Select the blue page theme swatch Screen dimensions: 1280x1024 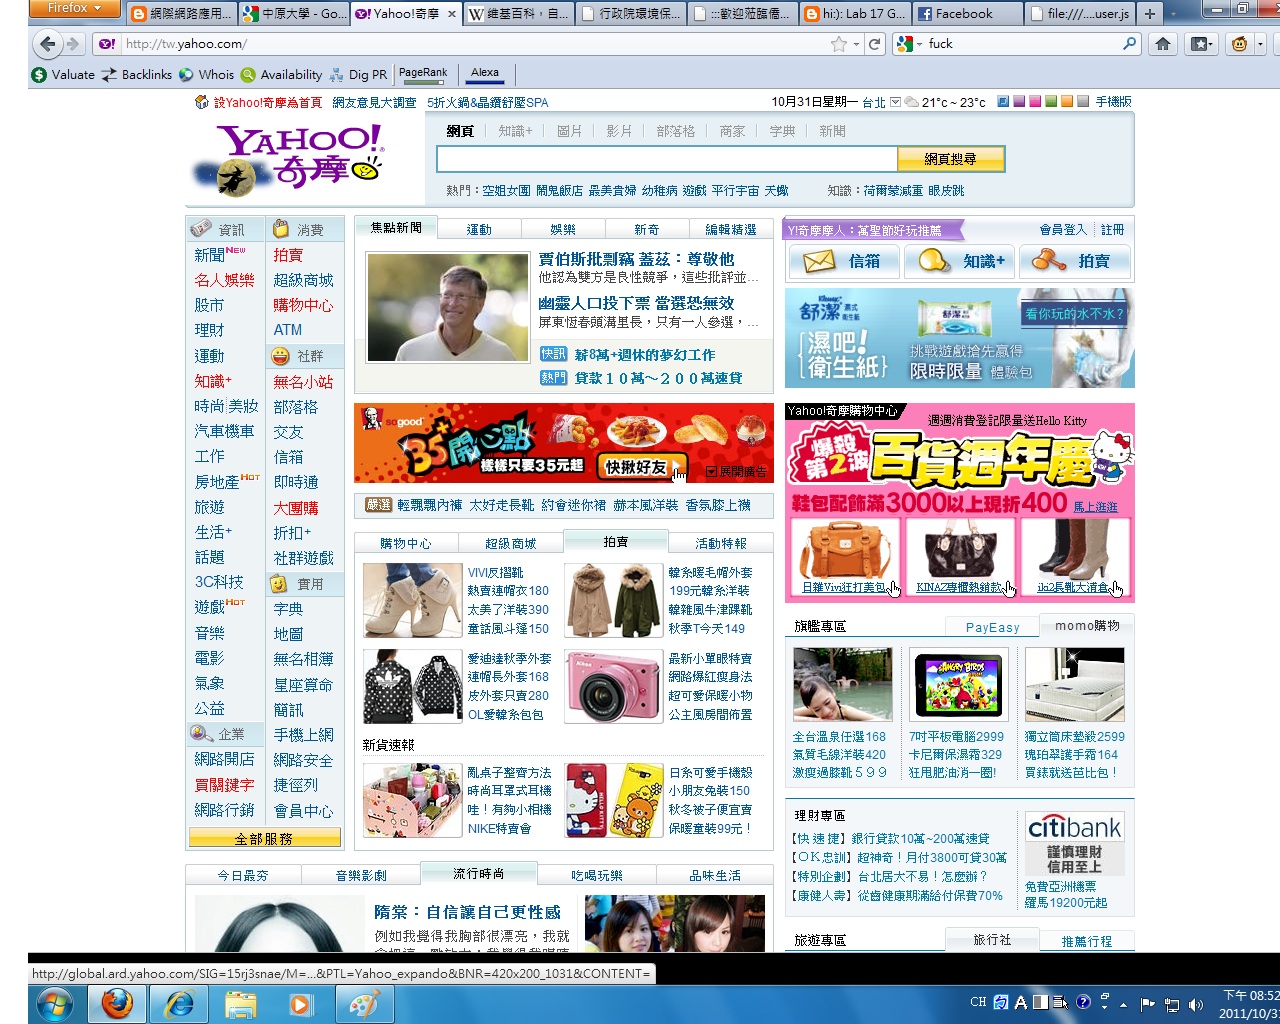tap(1003, 102)
